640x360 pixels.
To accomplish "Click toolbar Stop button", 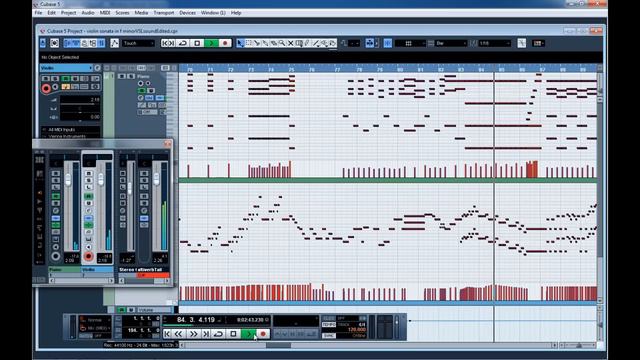I will click(x=197, y=43).
